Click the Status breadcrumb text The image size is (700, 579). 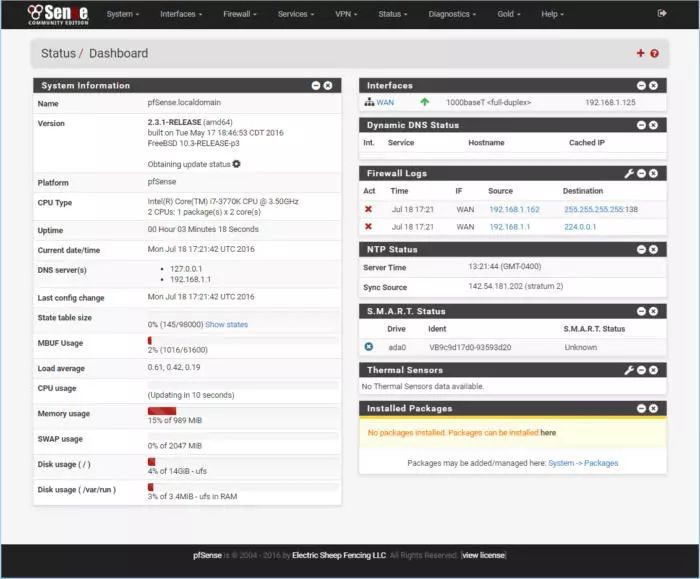[58, 53]
